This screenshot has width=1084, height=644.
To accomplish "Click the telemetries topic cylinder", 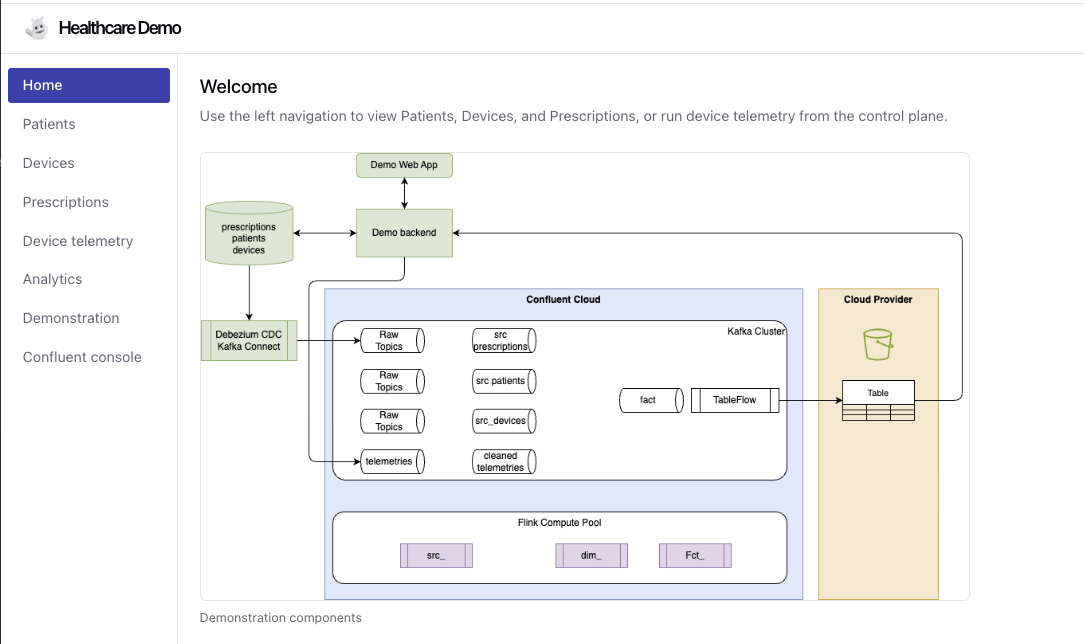I will point(392,461).
